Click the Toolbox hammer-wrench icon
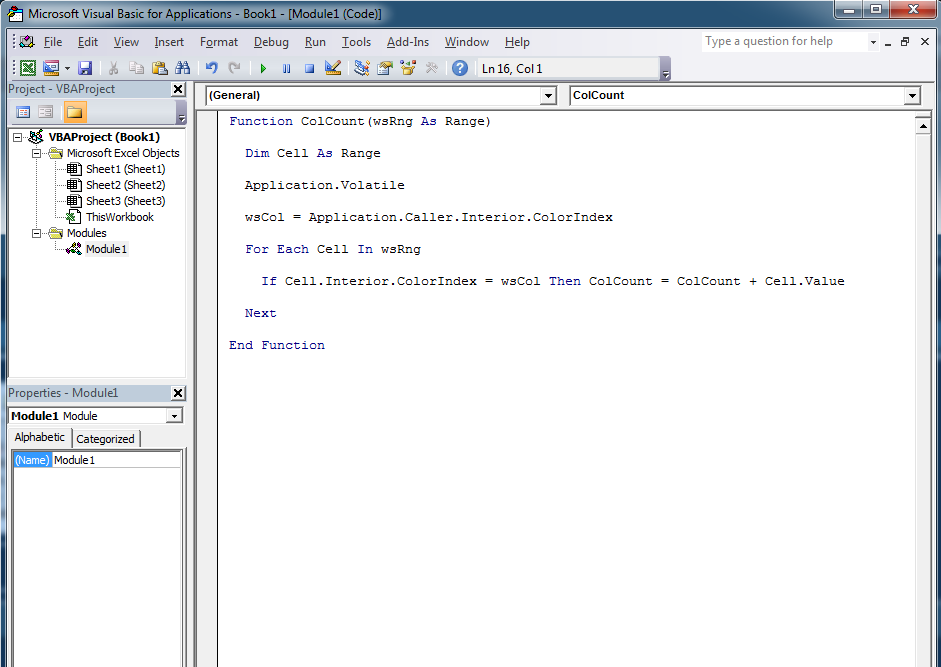This screenshot has height=667, width=941. click(431, 68)
